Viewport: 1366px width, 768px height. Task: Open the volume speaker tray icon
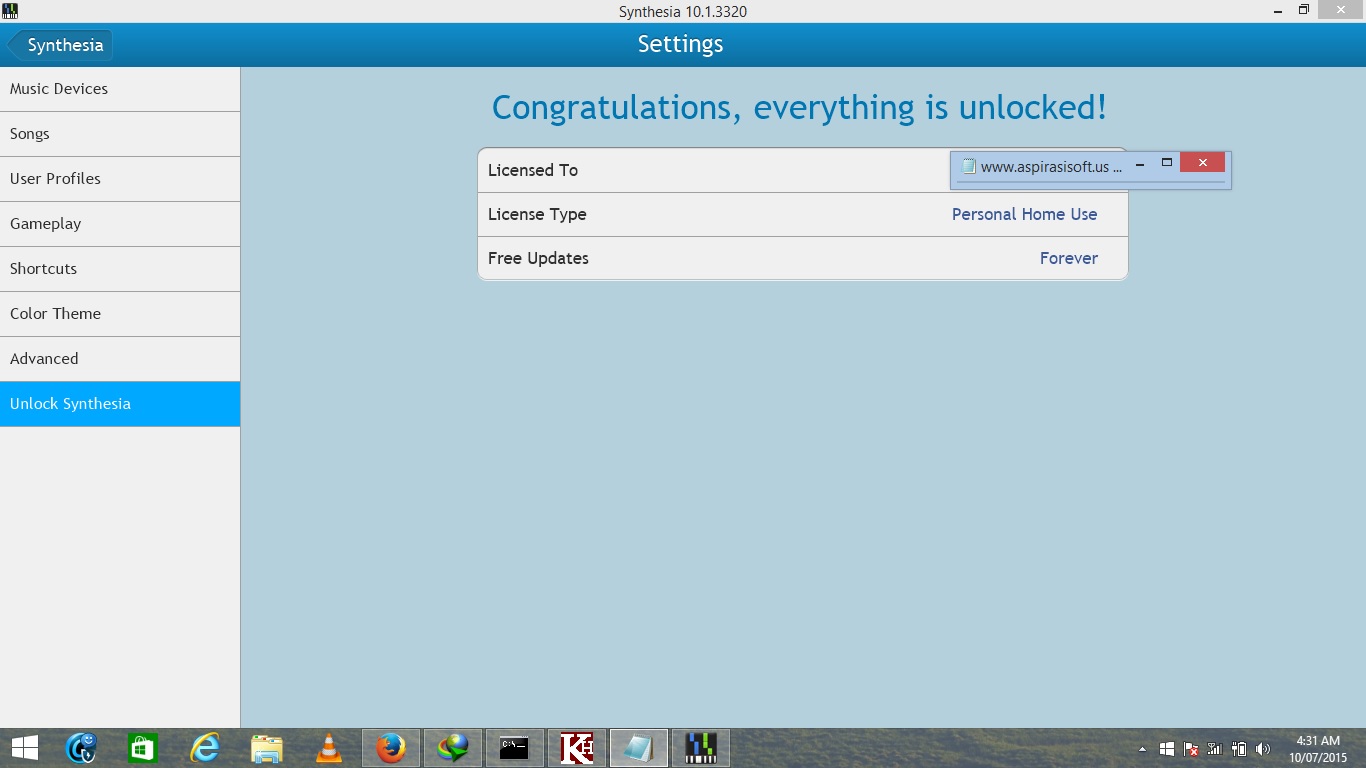(x=1263, y=749)
